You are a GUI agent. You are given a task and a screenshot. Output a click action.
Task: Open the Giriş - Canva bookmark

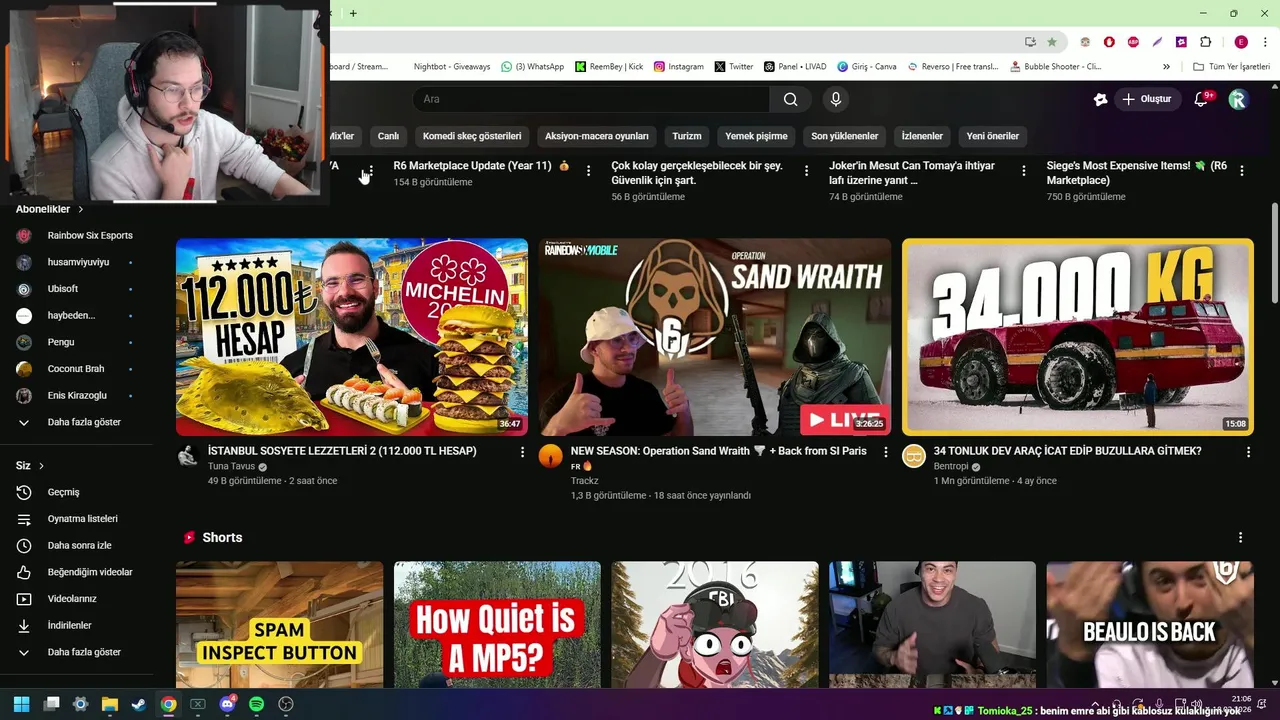(866, 67)
